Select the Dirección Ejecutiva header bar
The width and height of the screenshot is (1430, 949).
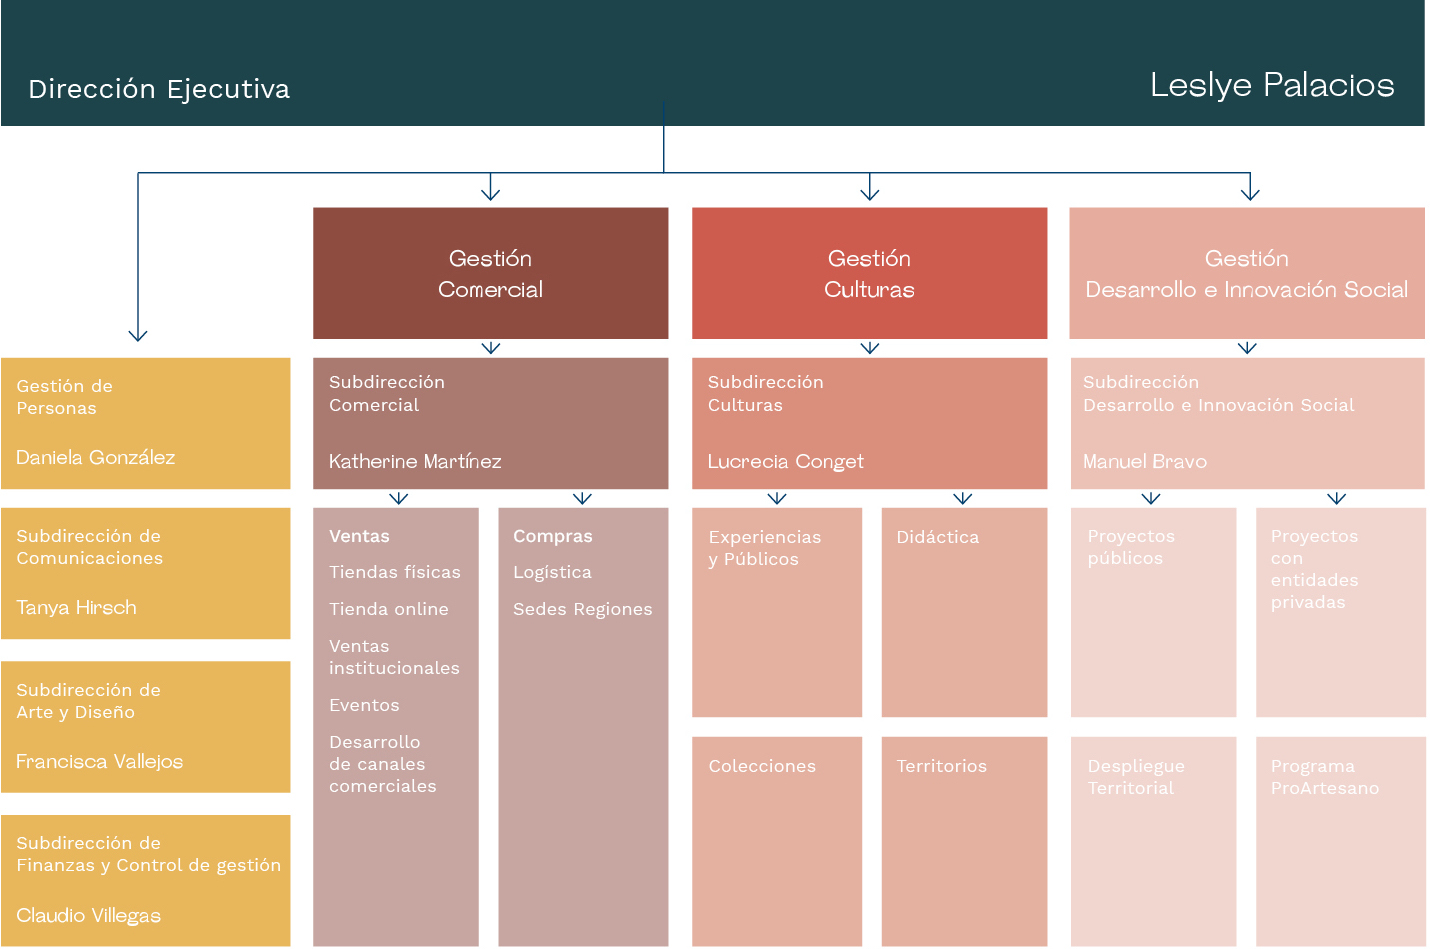coord(712,63)
